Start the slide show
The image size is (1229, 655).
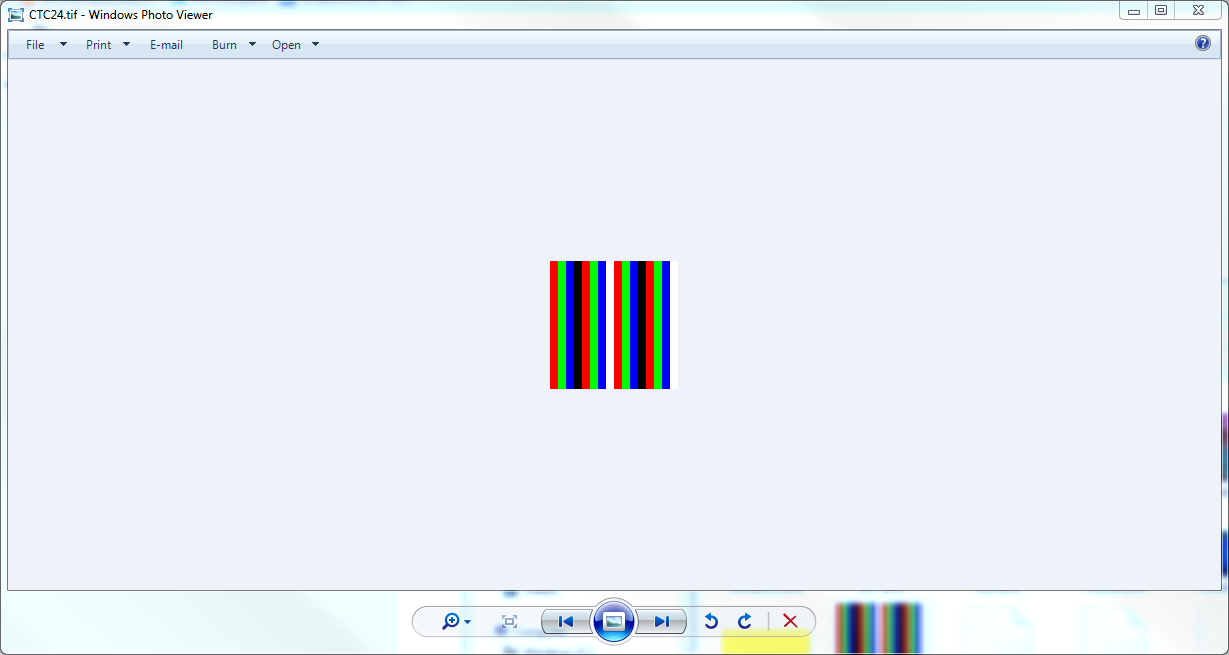pos(614,622)
